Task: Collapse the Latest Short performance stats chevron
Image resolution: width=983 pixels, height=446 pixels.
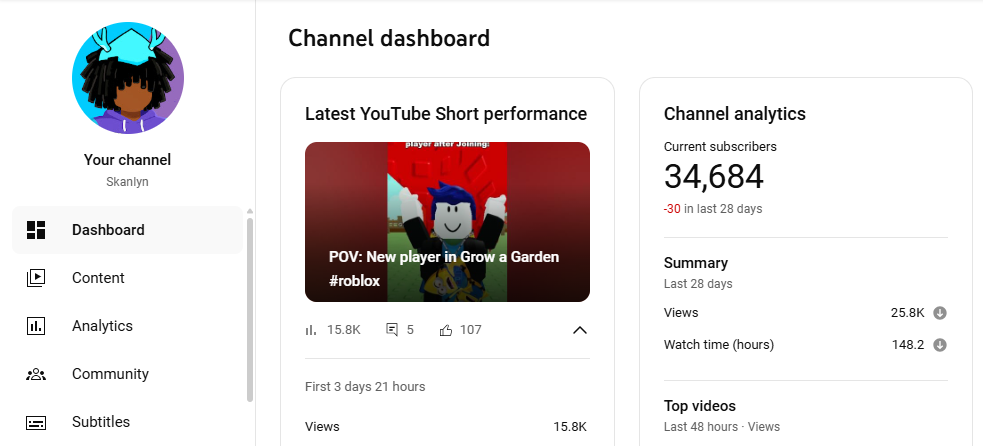Action: pos(579,330)
